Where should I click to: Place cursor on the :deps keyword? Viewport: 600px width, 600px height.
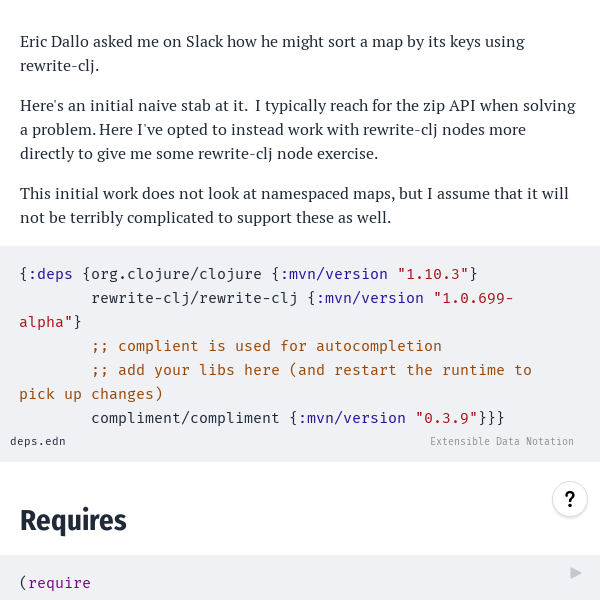click(50, 274)
